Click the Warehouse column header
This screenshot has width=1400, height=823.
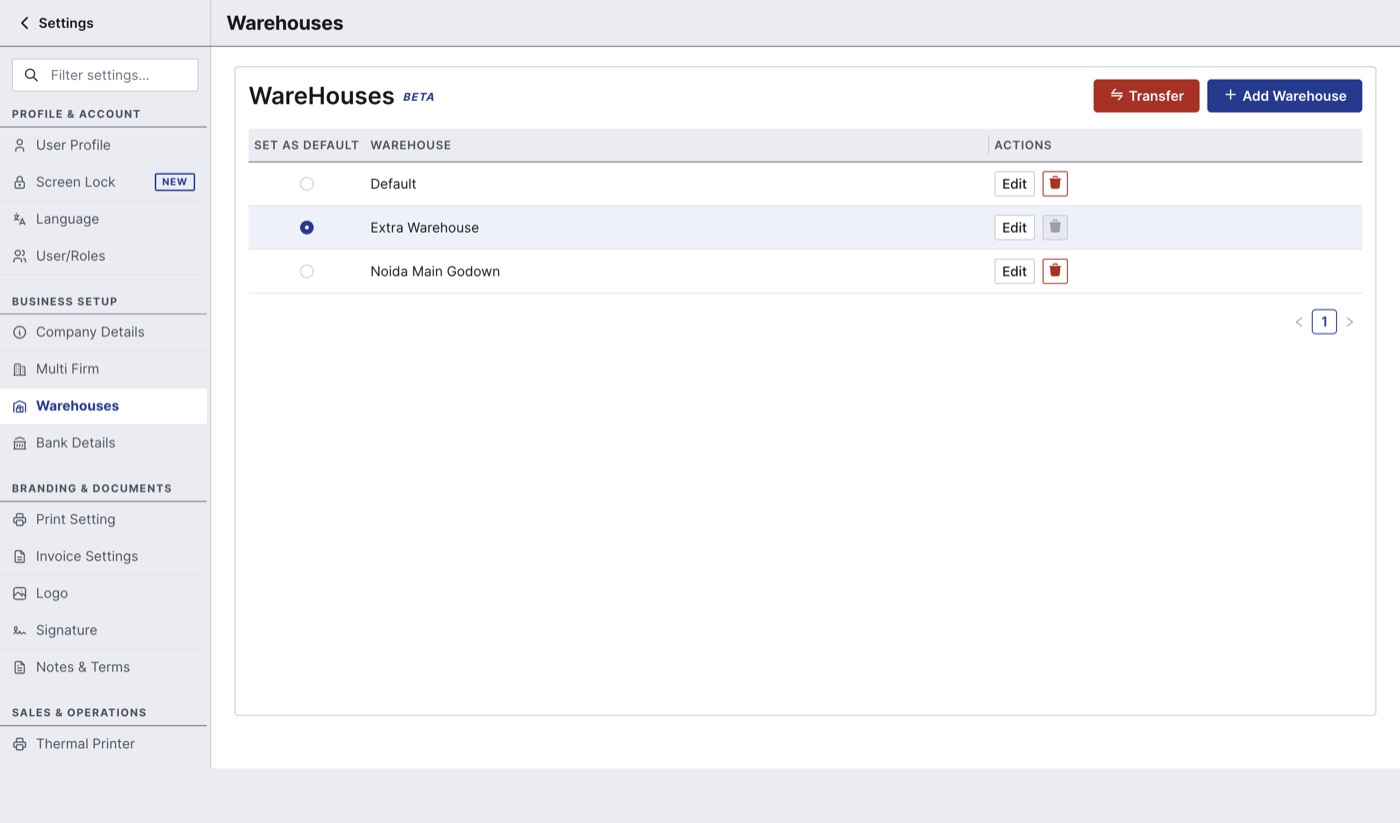(x=411, y=145)
